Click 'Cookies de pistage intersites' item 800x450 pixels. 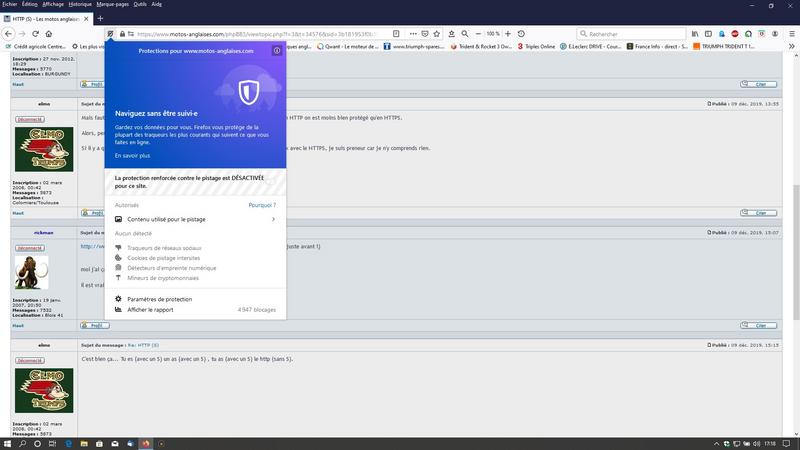point(163,258)
